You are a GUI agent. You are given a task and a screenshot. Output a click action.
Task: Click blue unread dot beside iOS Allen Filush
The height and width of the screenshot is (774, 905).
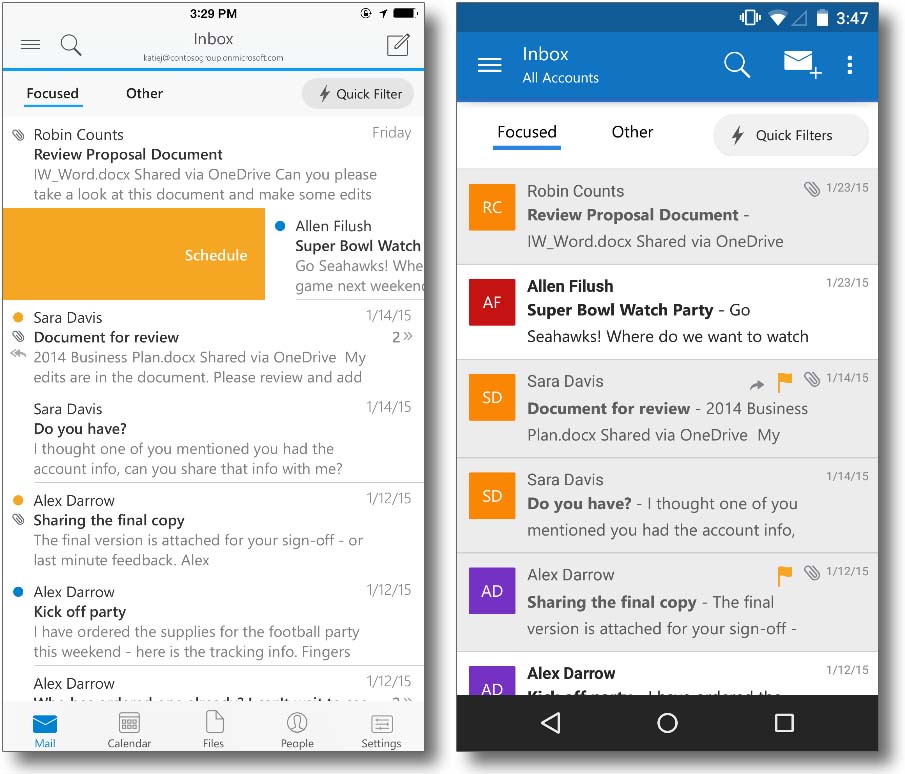[280, 226]
